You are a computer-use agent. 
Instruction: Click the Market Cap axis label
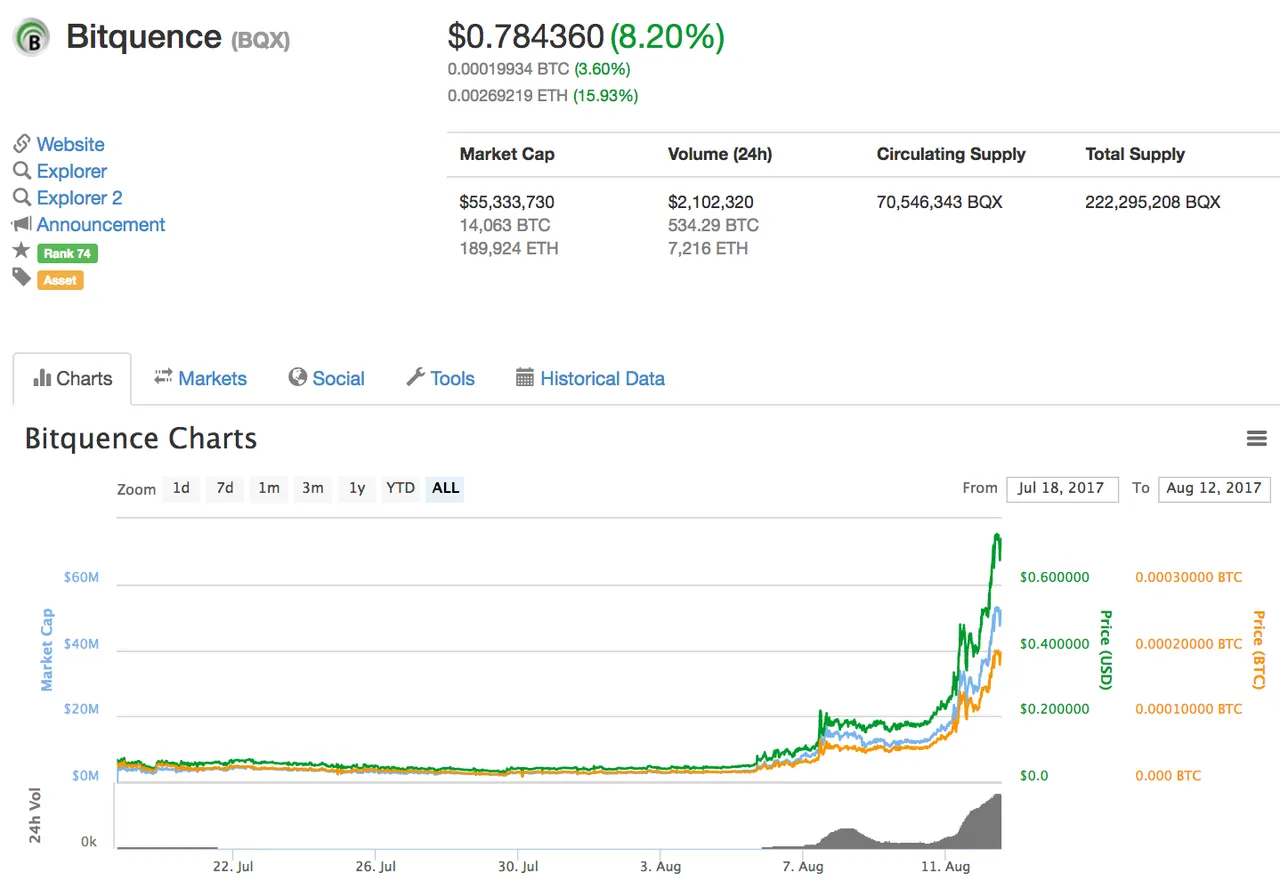coord(47,650)
